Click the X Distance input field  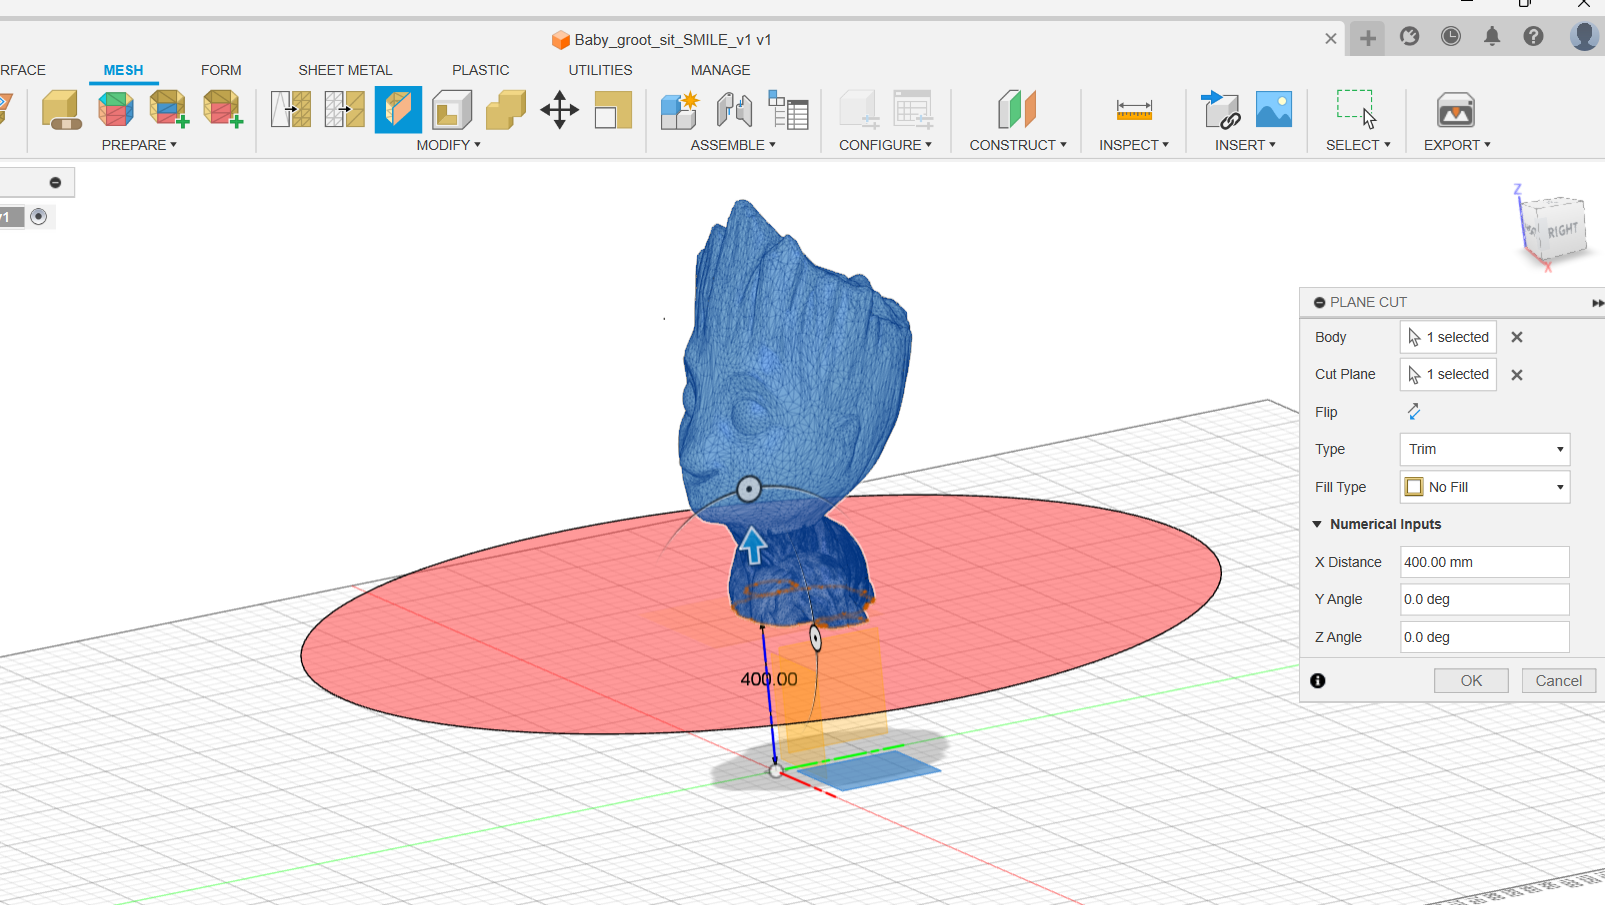pyautogui.click(x=1485, y=562)
